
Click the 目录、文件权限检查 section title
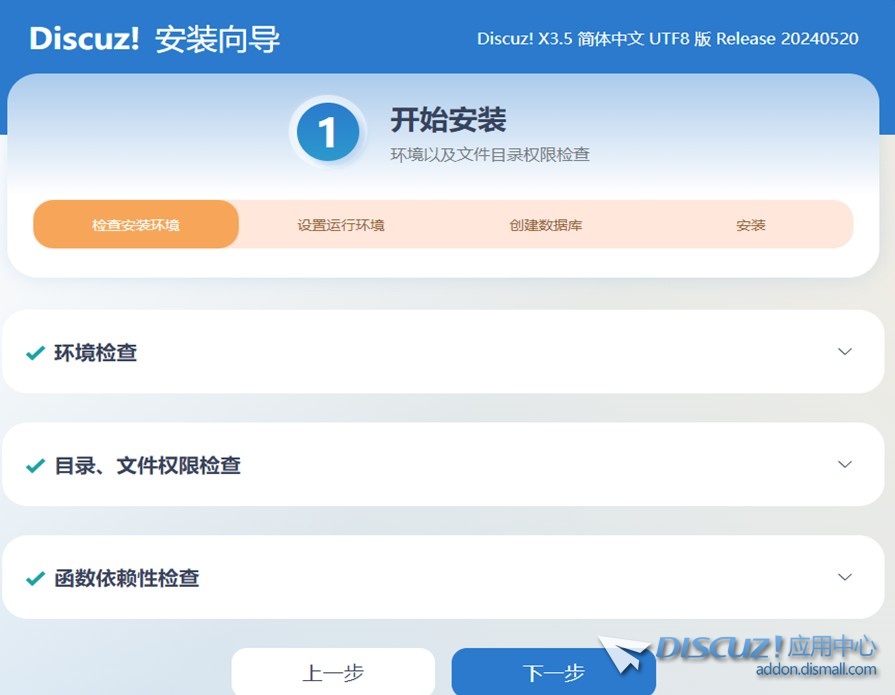(x=148, y=466)
